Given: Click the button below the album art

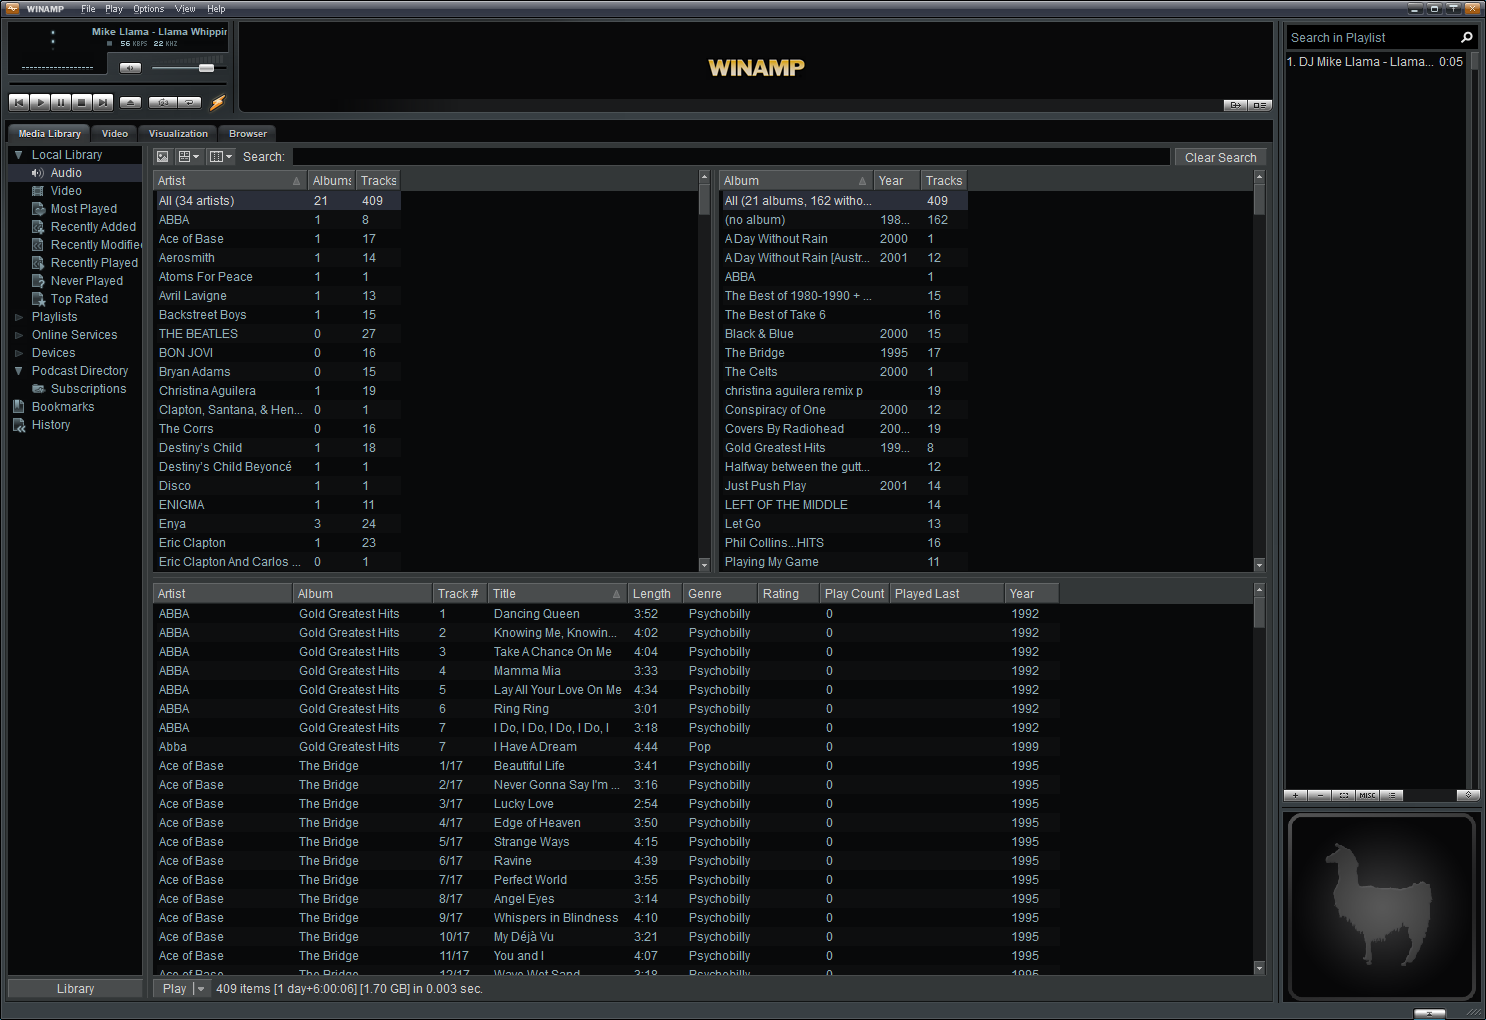Looking at the screenshot, I should click(x=1429, y=1013).
